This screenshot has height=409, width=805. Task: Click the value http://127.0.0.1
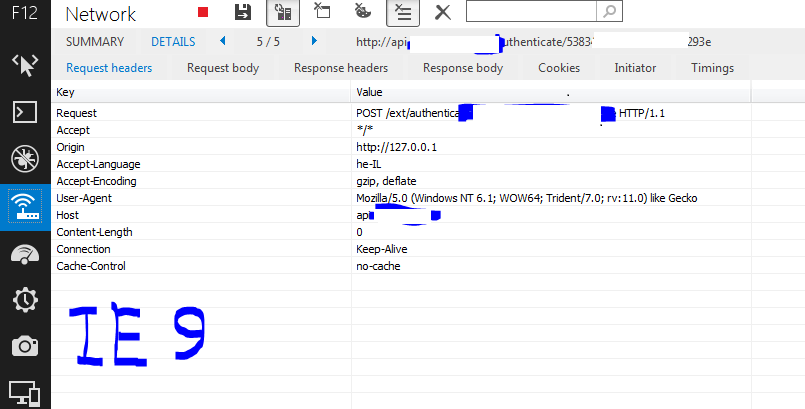tap(396, 147)
